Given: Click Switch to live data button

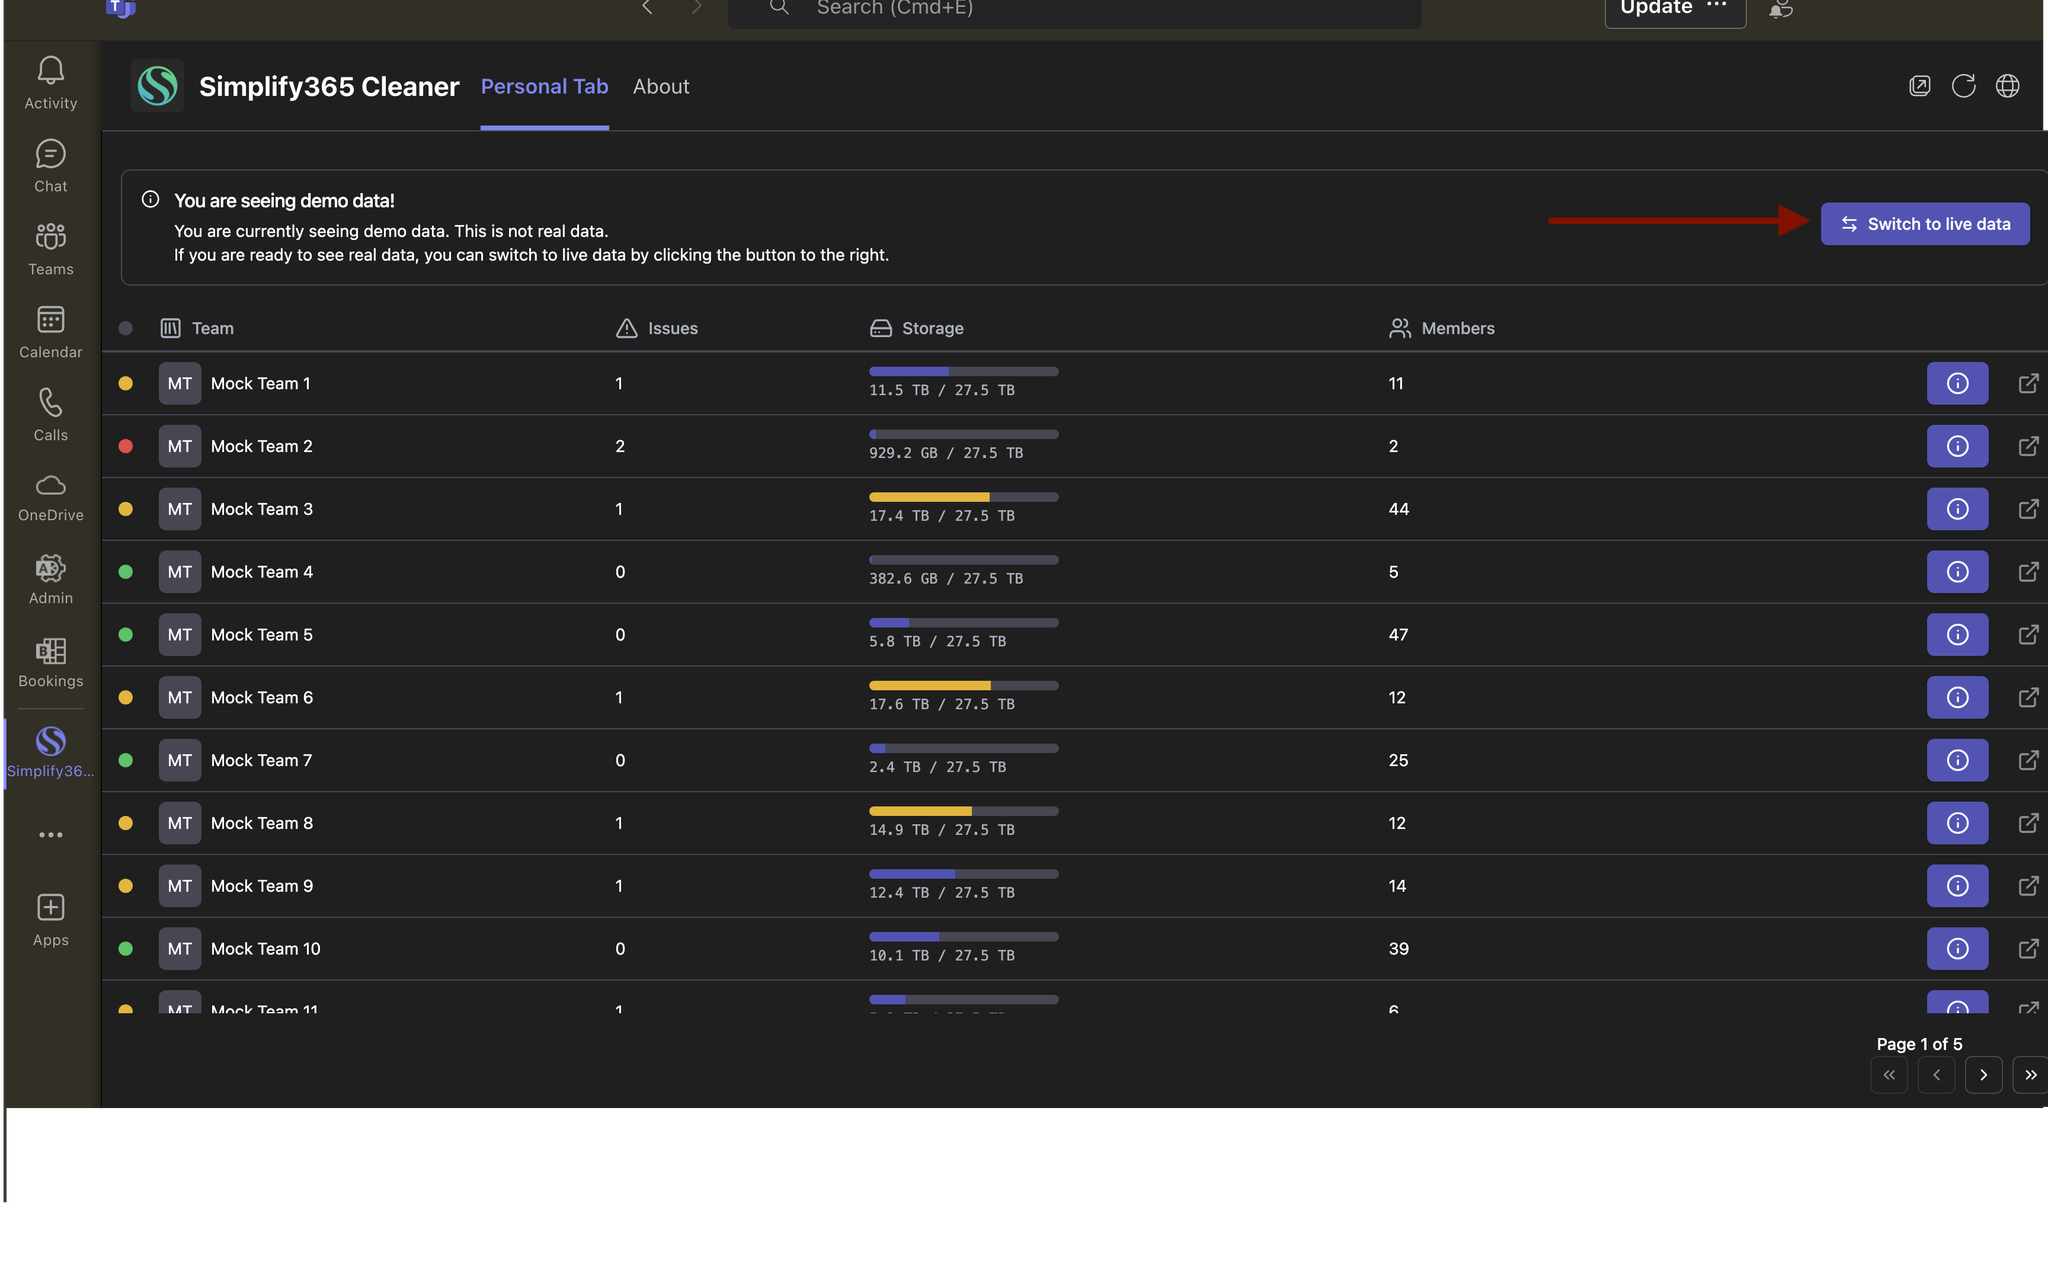Looking at the screenshot, I should point(1925,224).
